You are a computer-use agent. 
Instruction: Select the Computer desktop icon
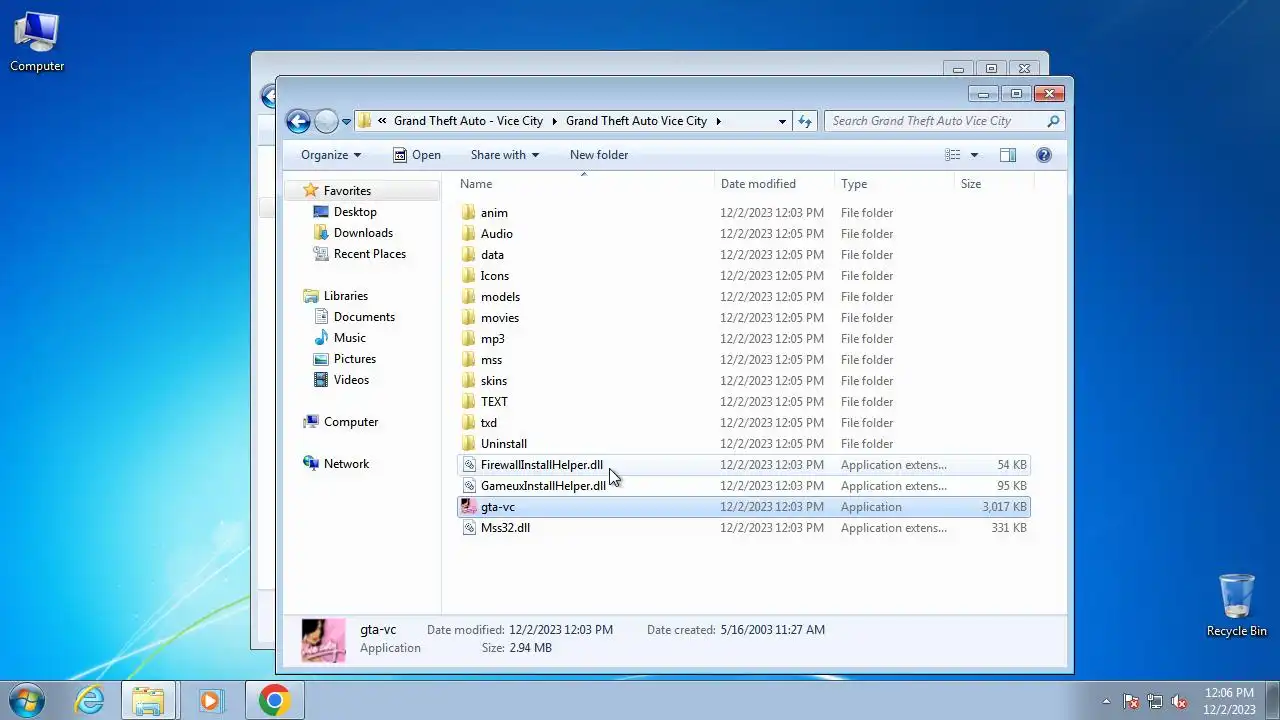[x=37, y=42]
